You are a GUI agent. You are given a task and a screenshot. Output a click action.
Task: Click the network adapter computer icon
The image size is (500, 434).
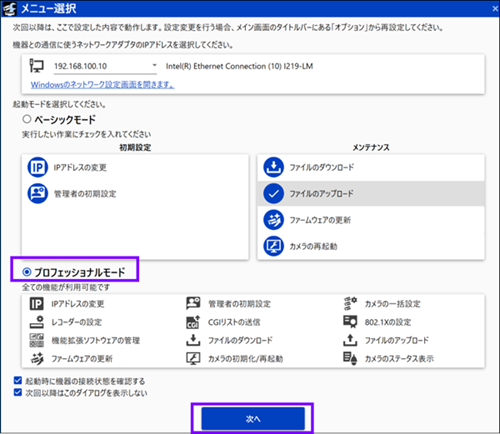pyautogui.click(x=36, y=66)
